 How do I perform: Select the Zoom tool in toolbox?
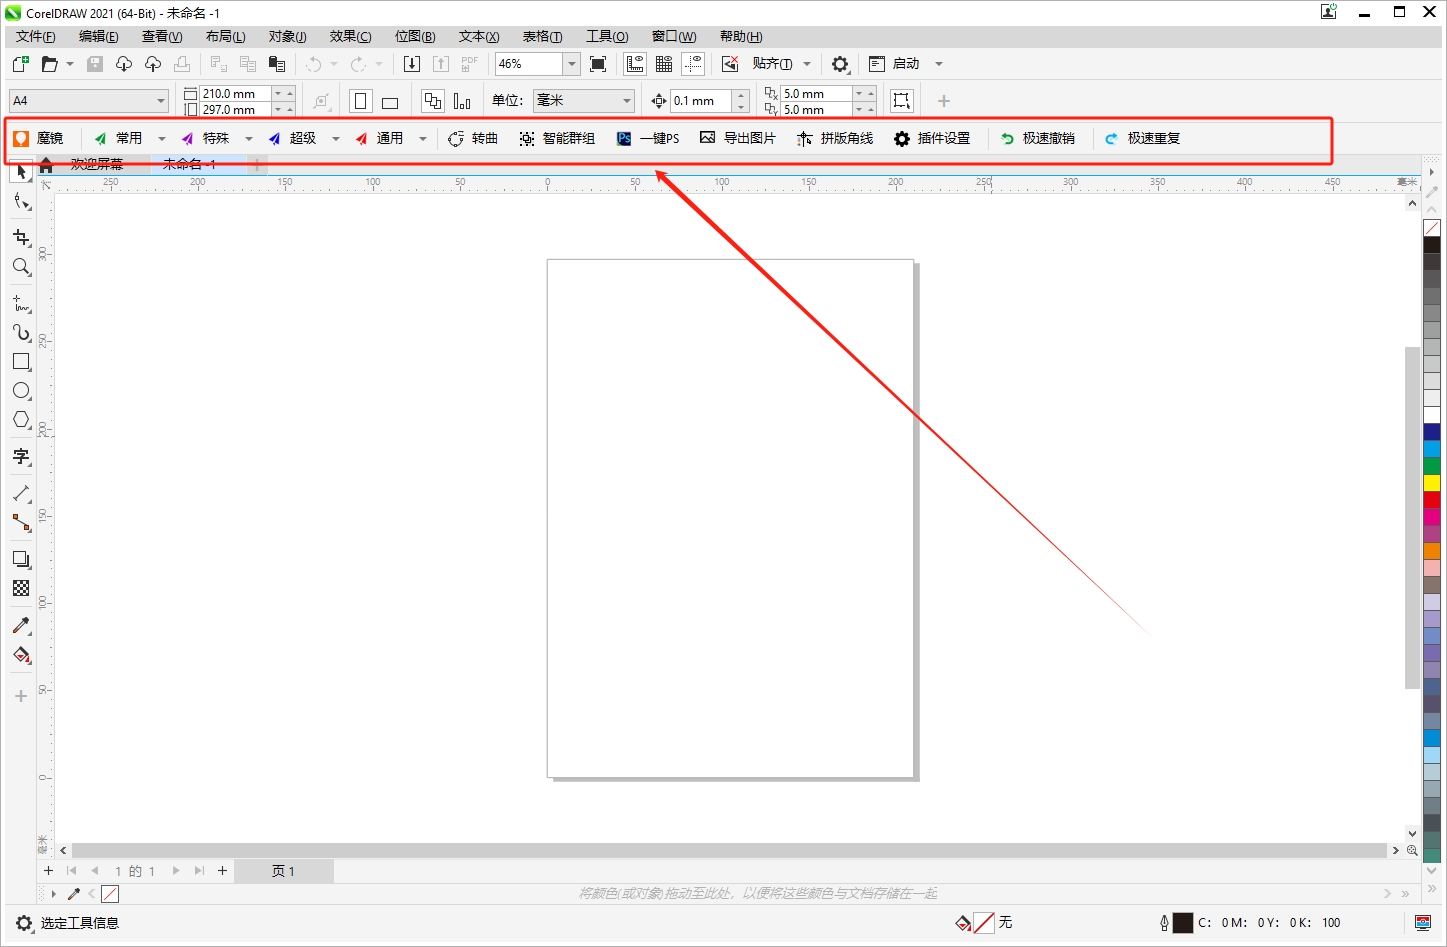pos(21,267)
